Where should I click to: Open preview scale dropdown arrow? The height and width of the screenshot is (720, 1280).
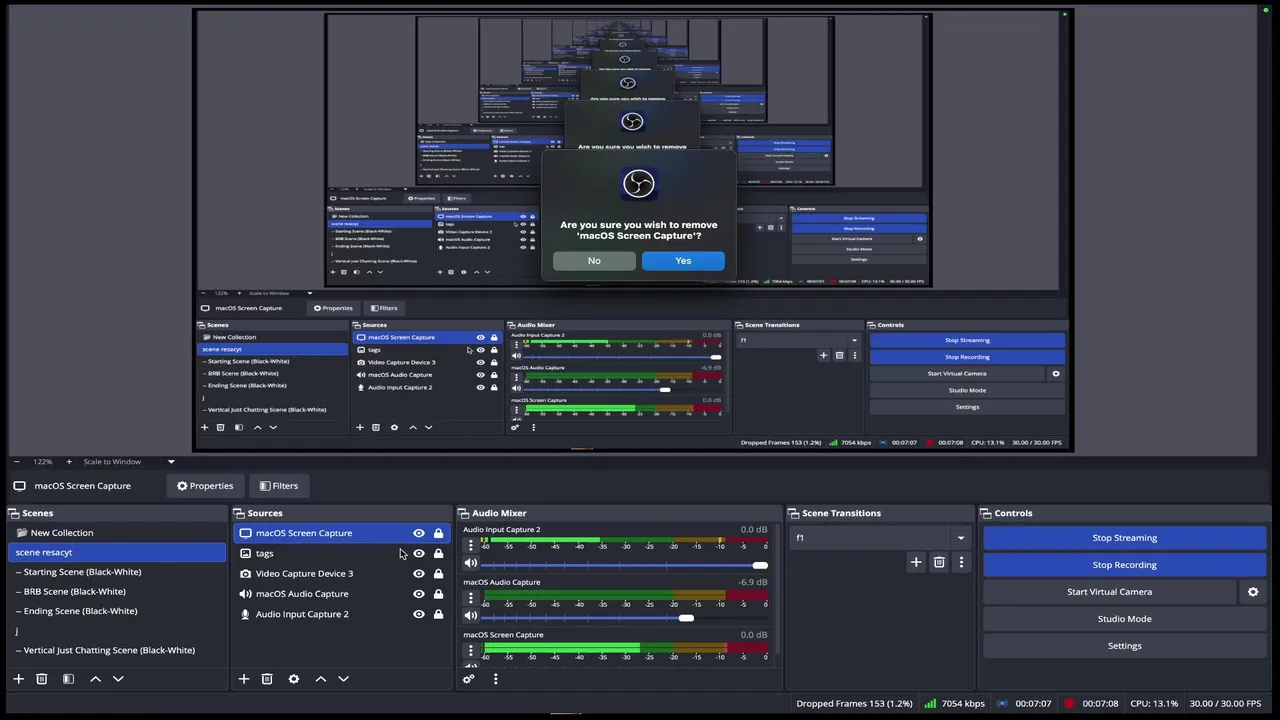pyautogui.click(x=171, y=461)
